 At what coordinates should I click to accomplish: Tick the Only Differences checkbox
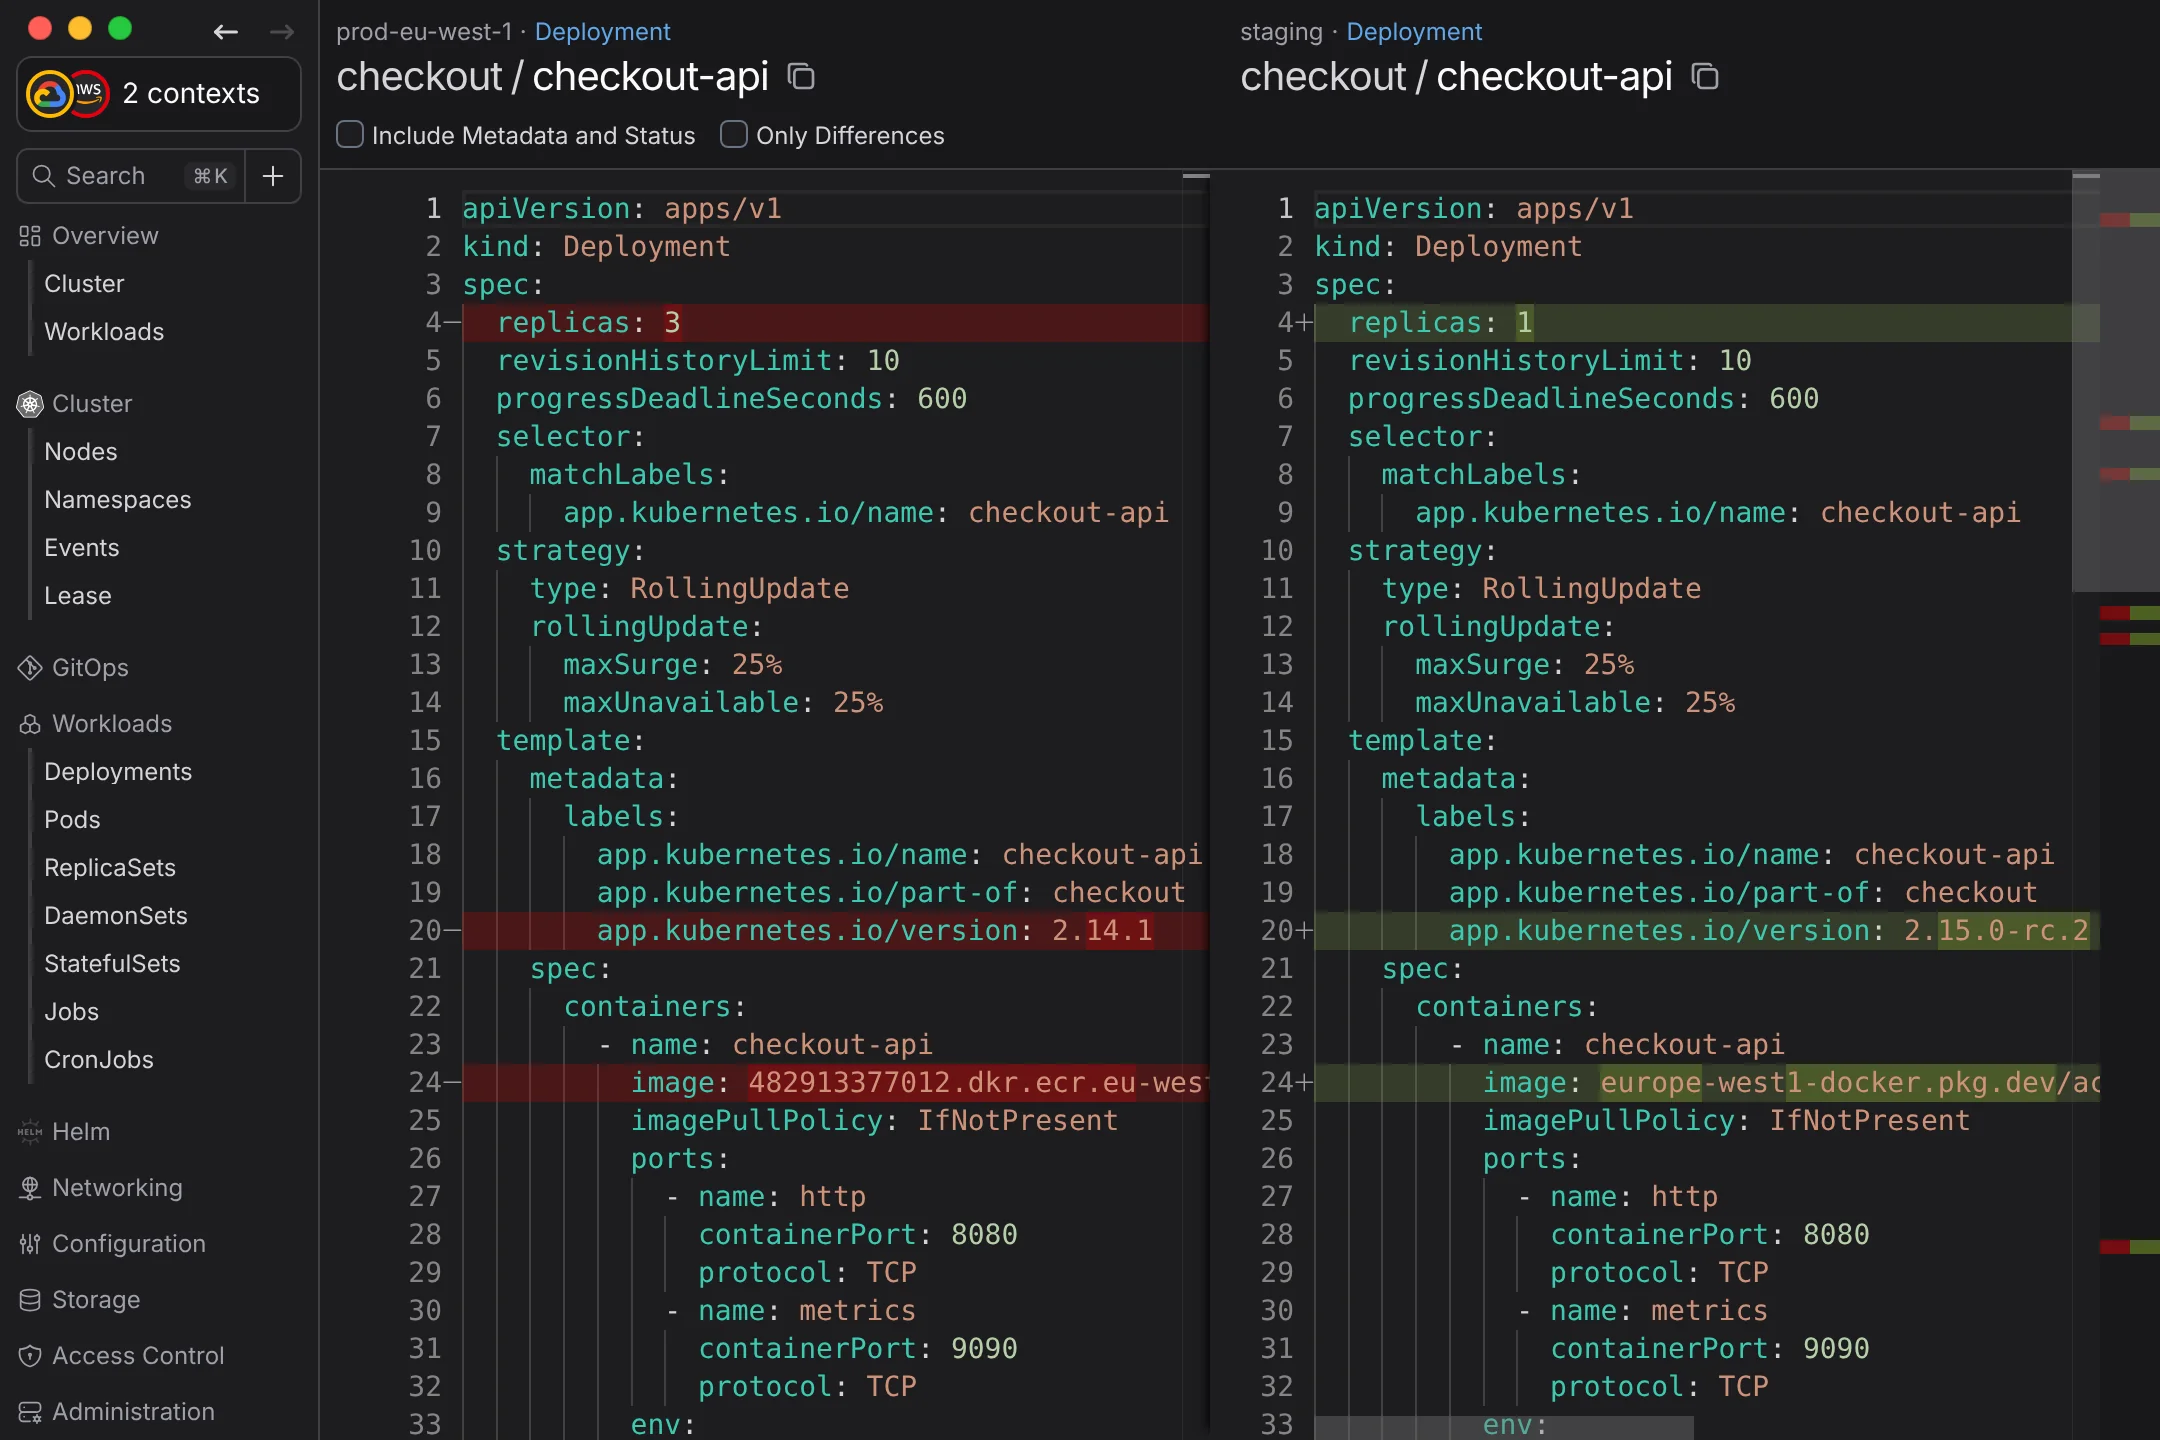(x=734, y=134)
